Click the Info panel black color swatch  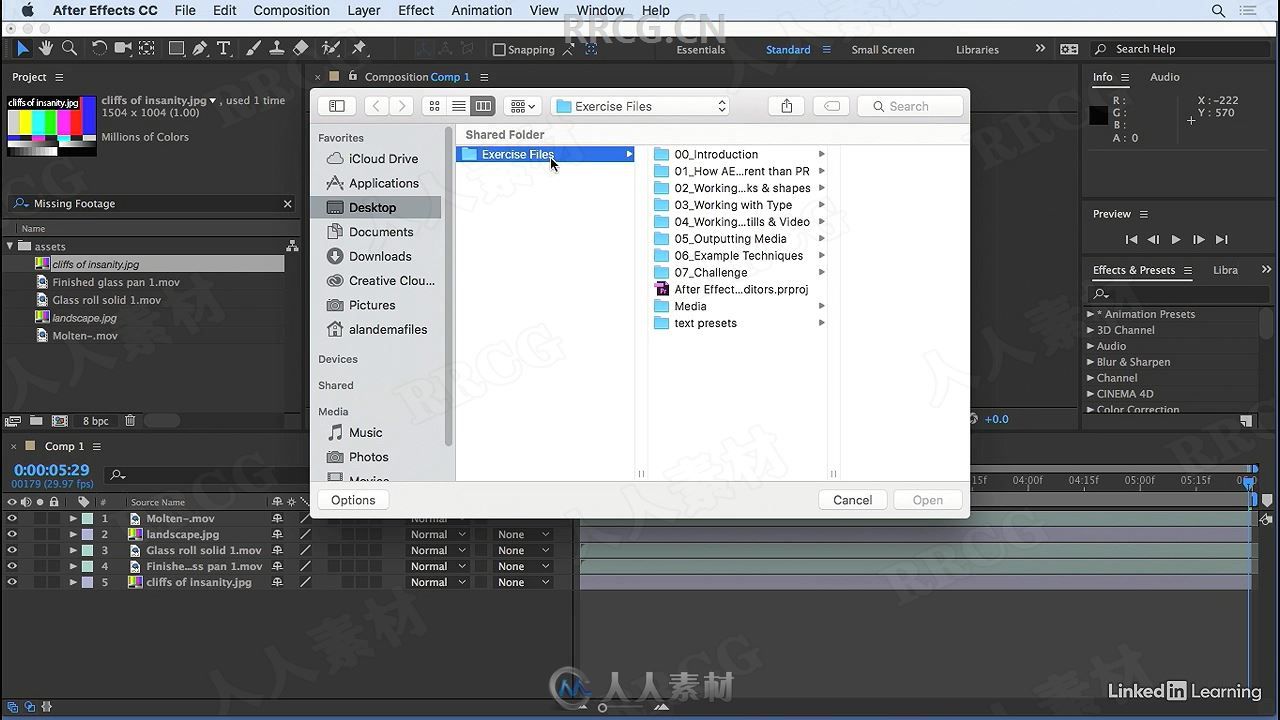coord(1098,115)
